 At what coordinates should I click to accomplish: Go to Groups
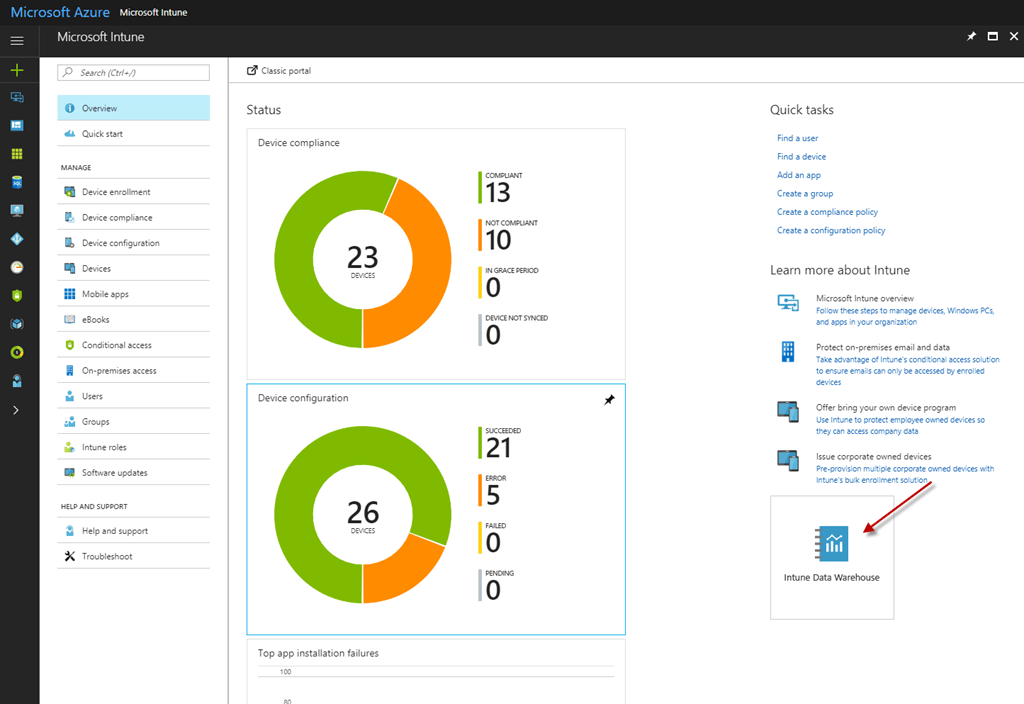133,421
